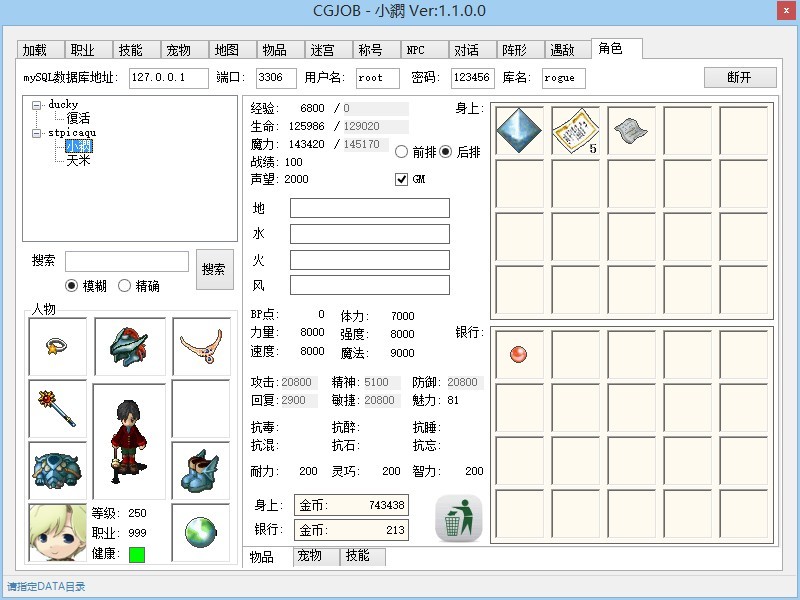Screen dimensions: 800x600
Task: Click the blue body armor icon
Action: (x=57, y=470)
